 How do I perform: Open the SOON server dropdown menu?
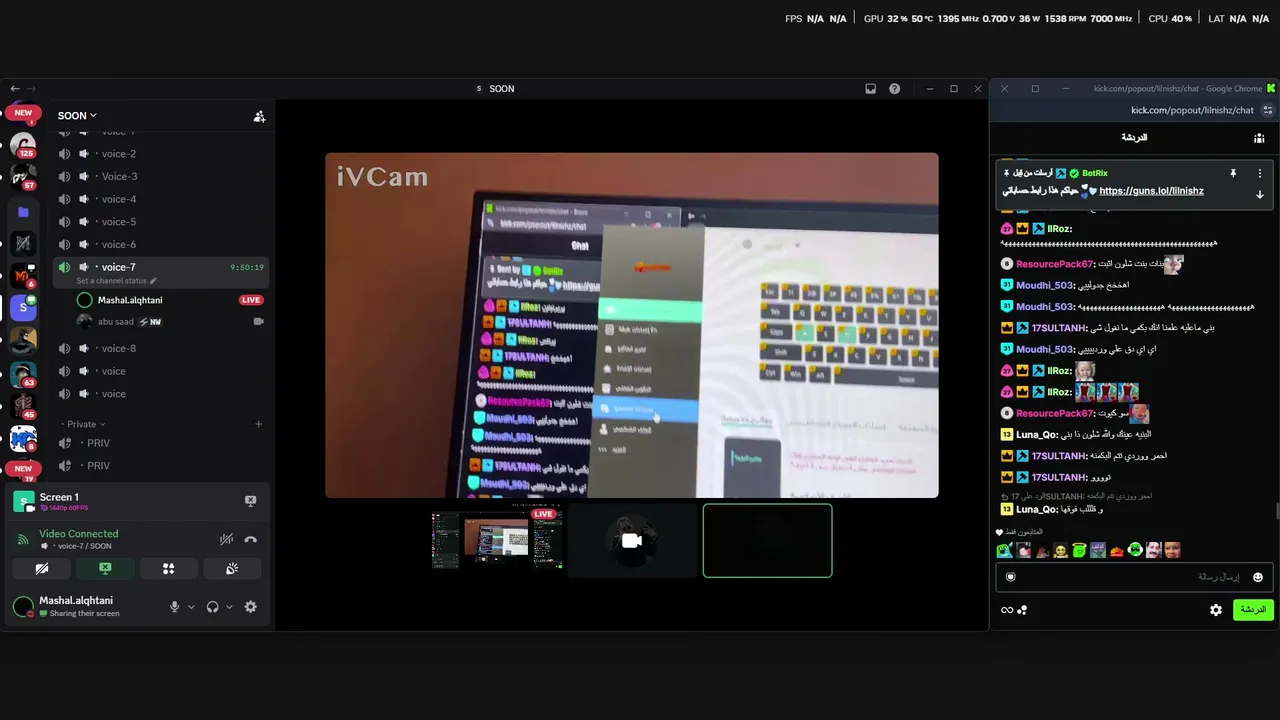click(x=77, y=115)
